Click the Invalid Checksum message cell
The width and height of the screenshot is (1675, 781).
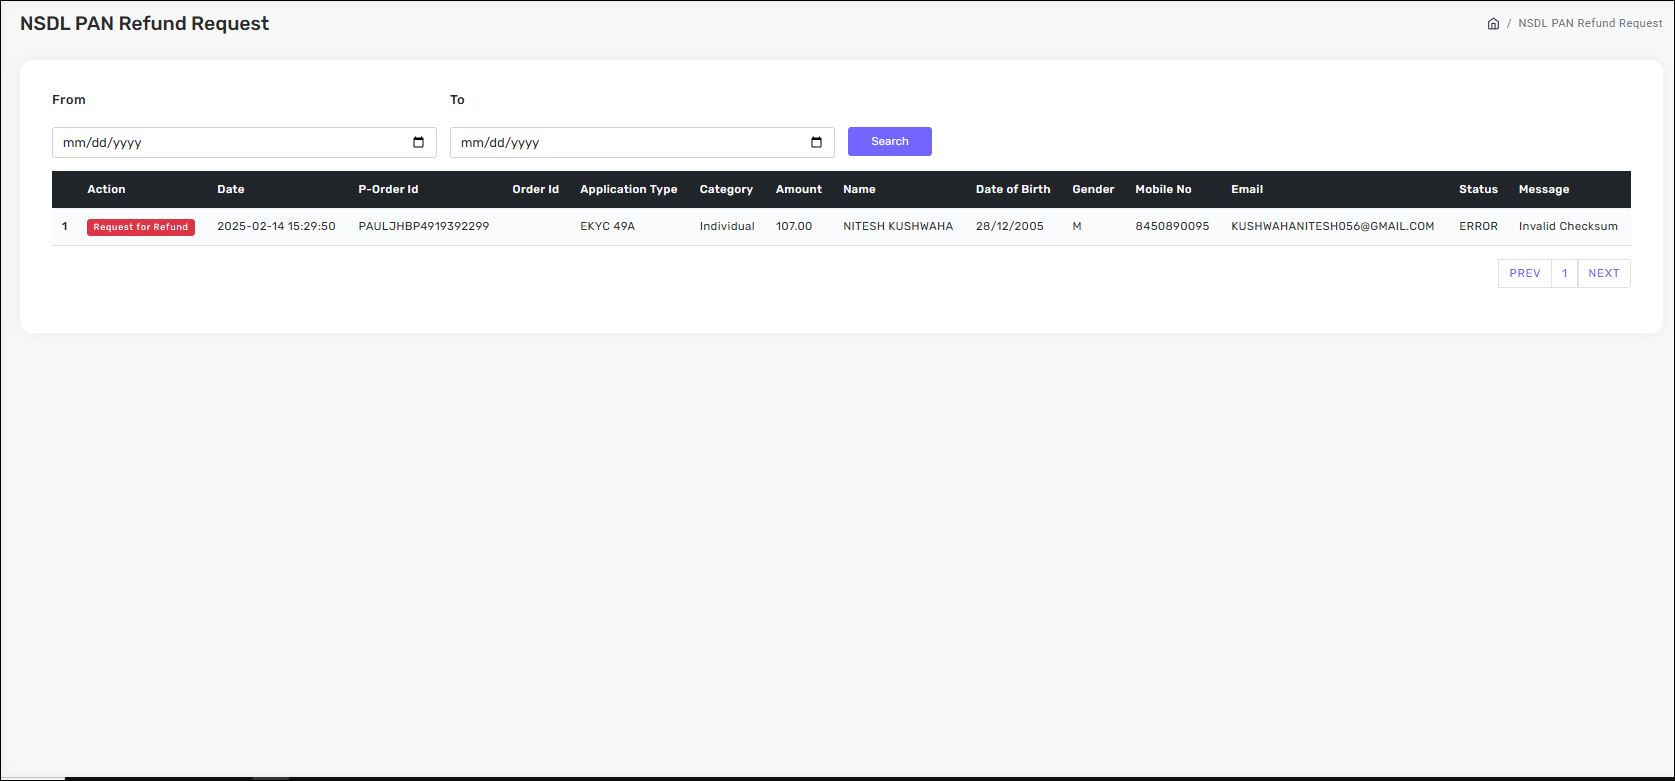1567,226
